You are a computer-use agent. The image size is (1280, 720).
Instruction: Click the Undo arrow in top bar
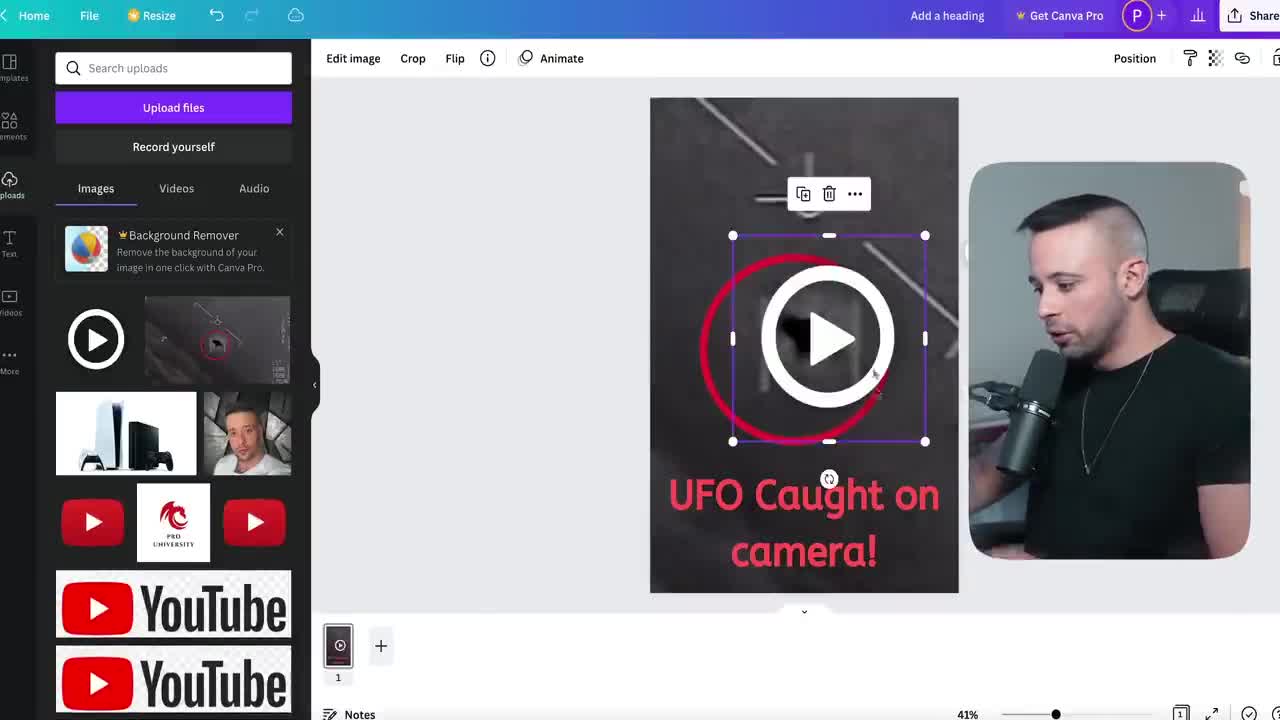click(216, 15)
